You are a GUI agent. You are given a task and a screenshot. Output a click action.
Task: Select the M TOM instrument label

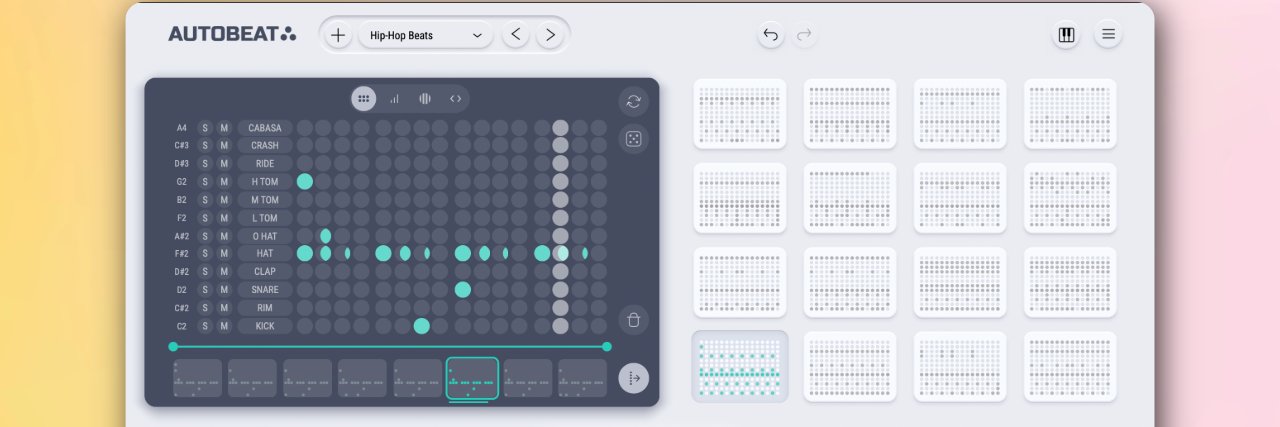[265, 200]
